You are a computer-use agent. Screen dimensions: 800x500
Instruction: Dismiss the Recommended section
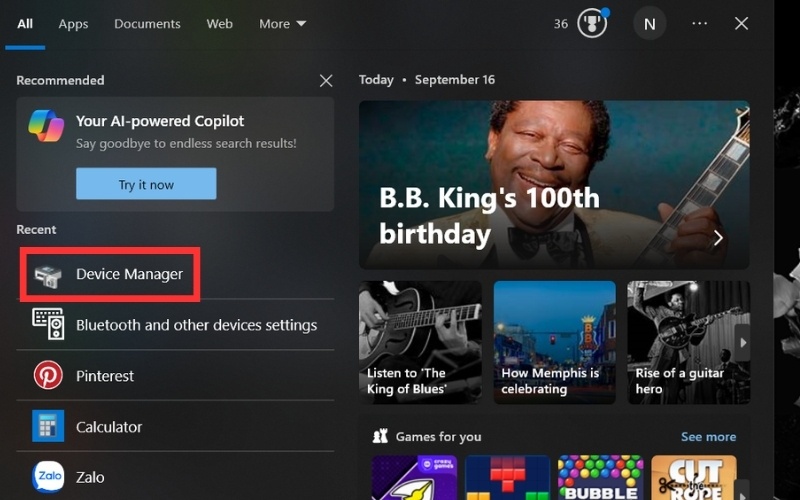tap(325, 80)
